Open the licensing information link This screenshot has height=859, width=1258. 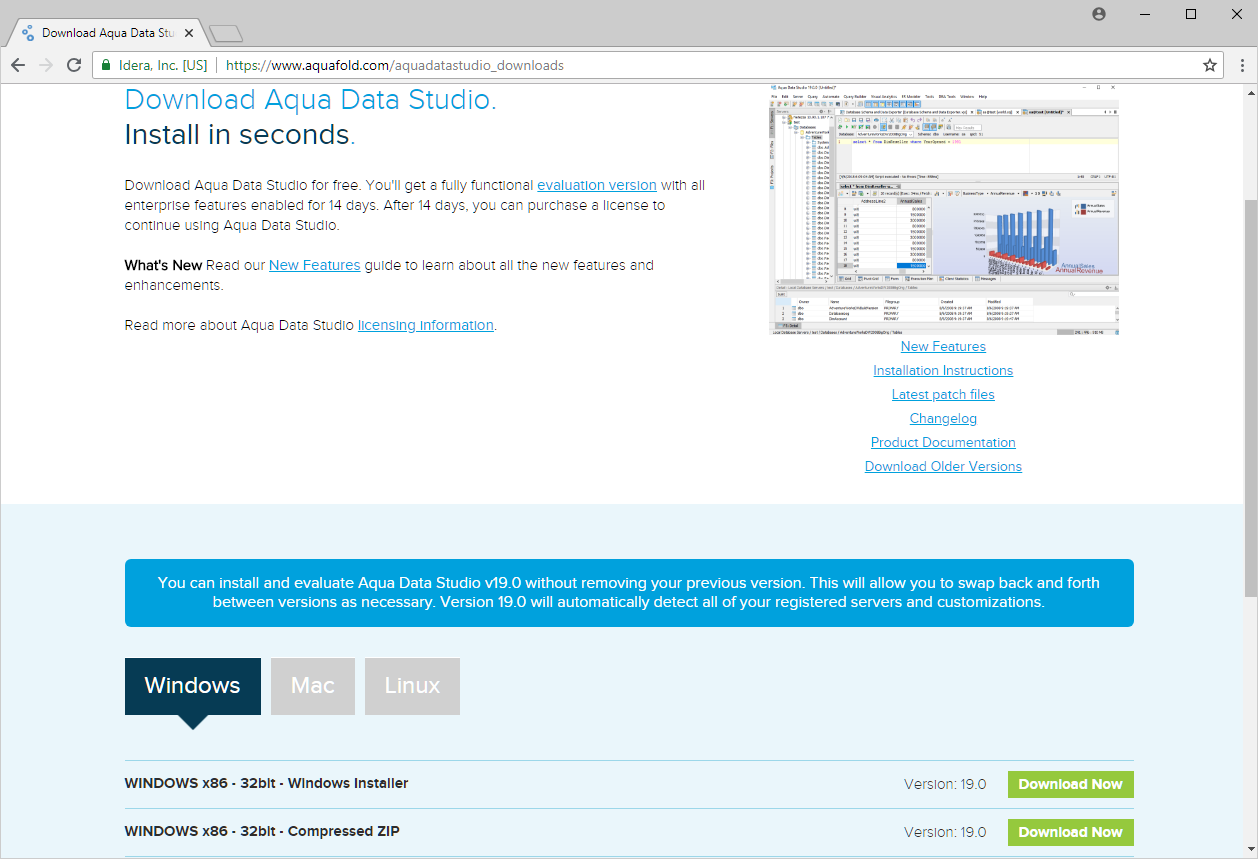point(426,325)
